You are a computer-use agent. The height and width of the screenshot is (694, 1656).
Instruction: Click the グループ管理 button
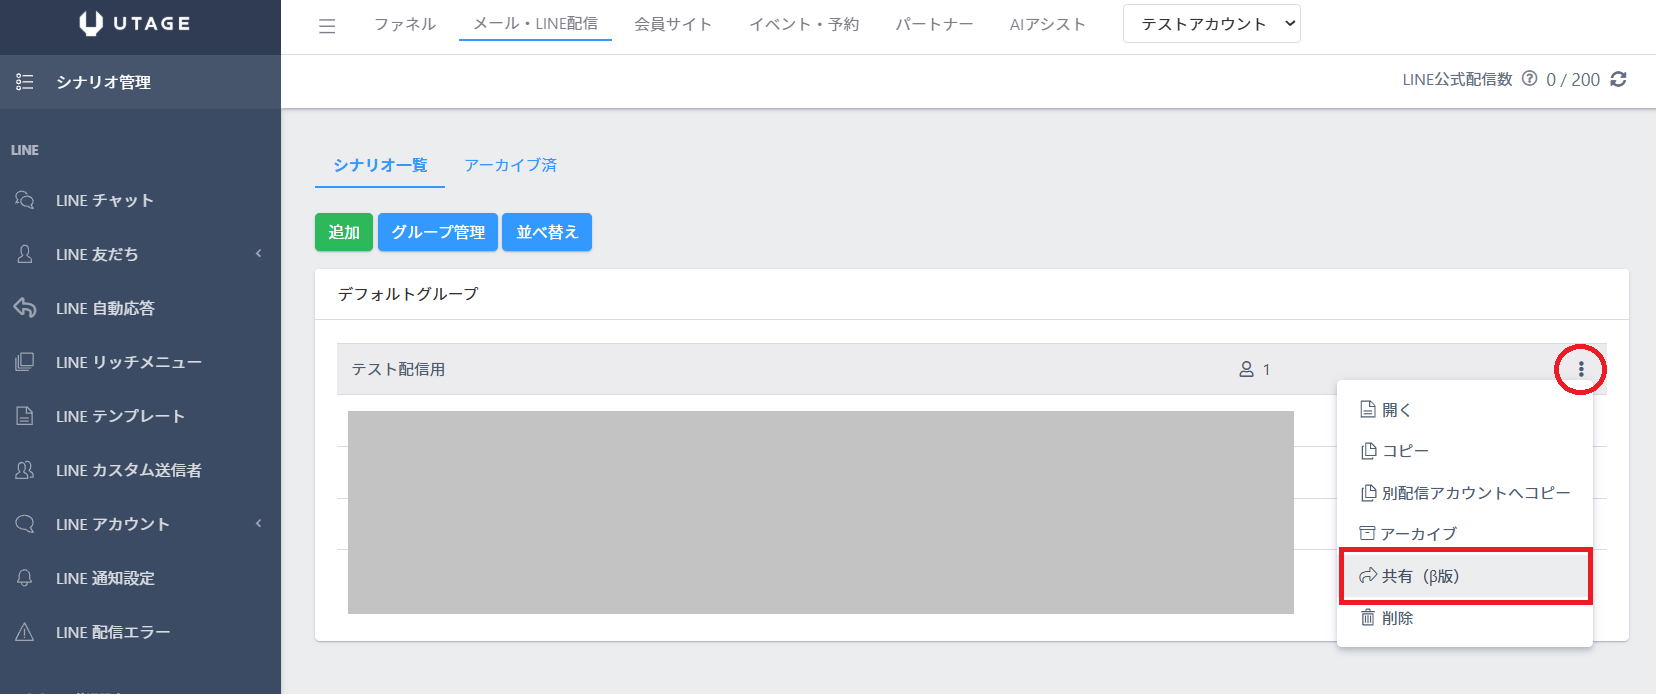(438, 232)
